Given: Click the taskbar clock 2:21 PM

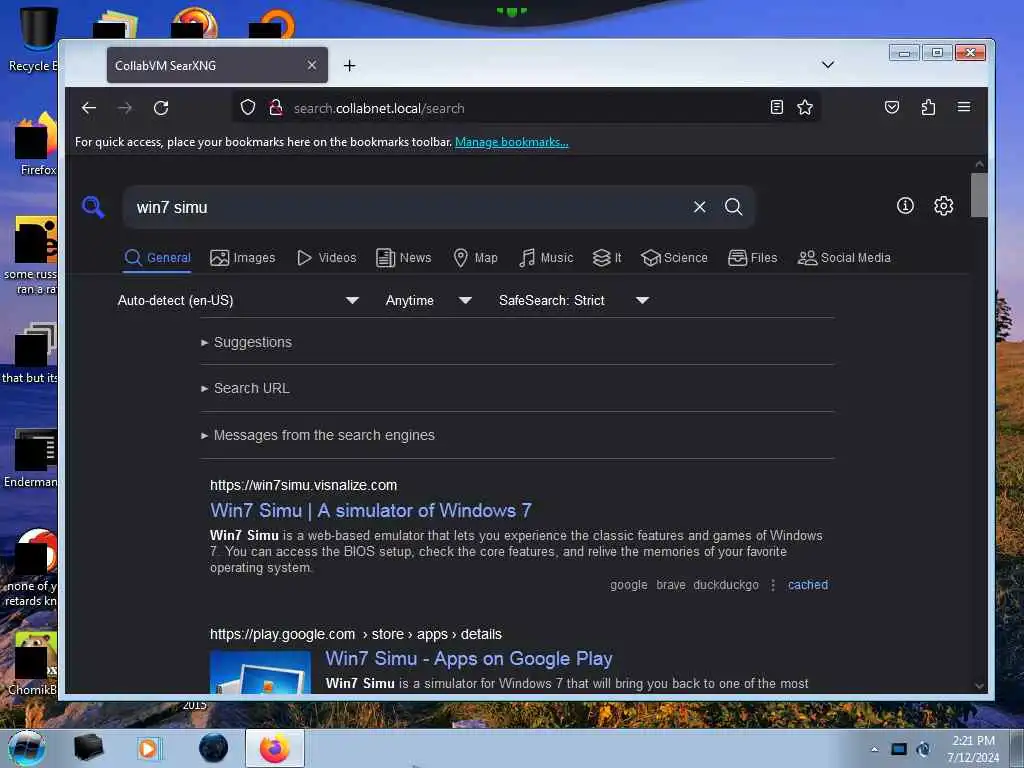Looking at the screenshot, I should pos(973,748).
